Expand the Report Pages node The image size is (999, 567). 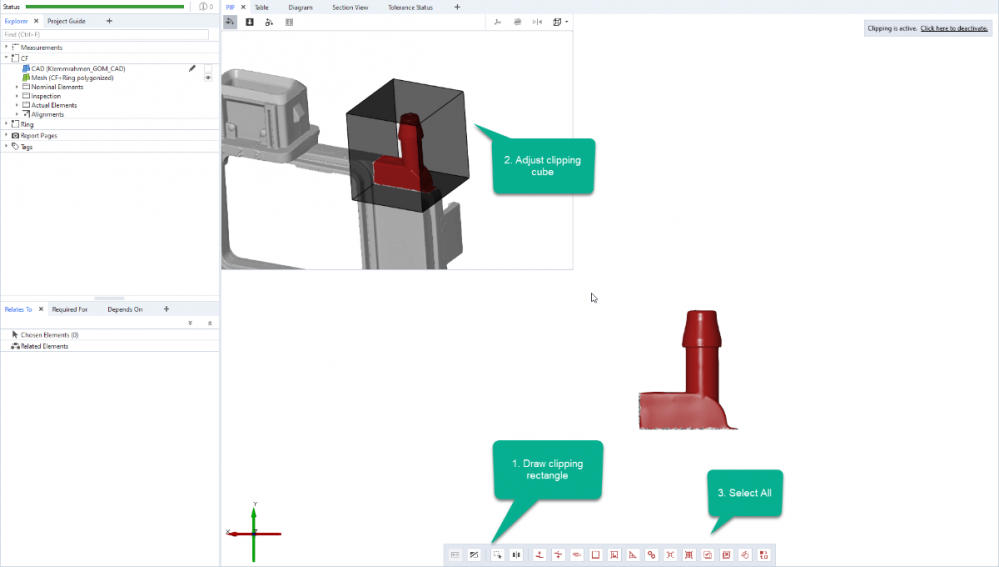pos(6,135)
